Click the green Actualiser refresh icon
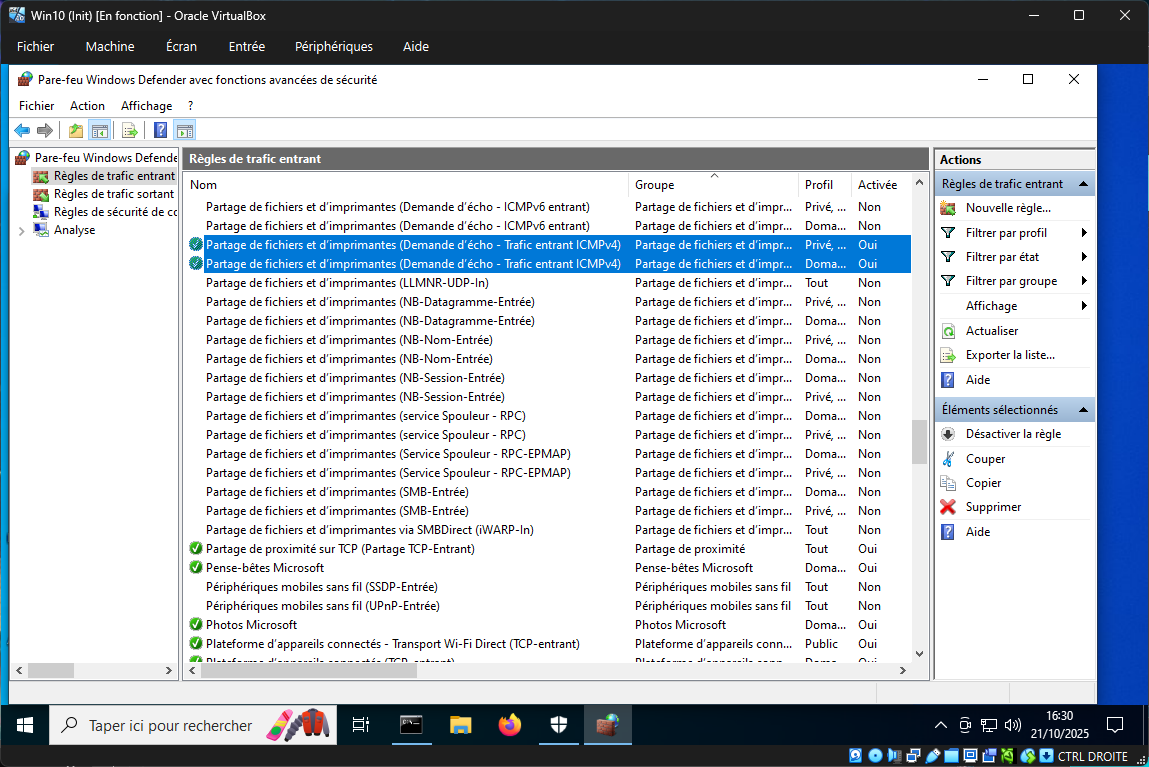 click(x=948, y=331)
